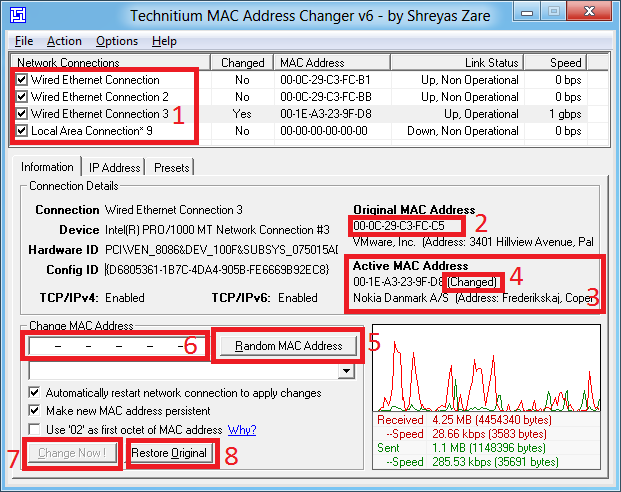Click the 'Yes' changed cell
The height and width of the screenshot is (492, 621).
click(242, 114)
